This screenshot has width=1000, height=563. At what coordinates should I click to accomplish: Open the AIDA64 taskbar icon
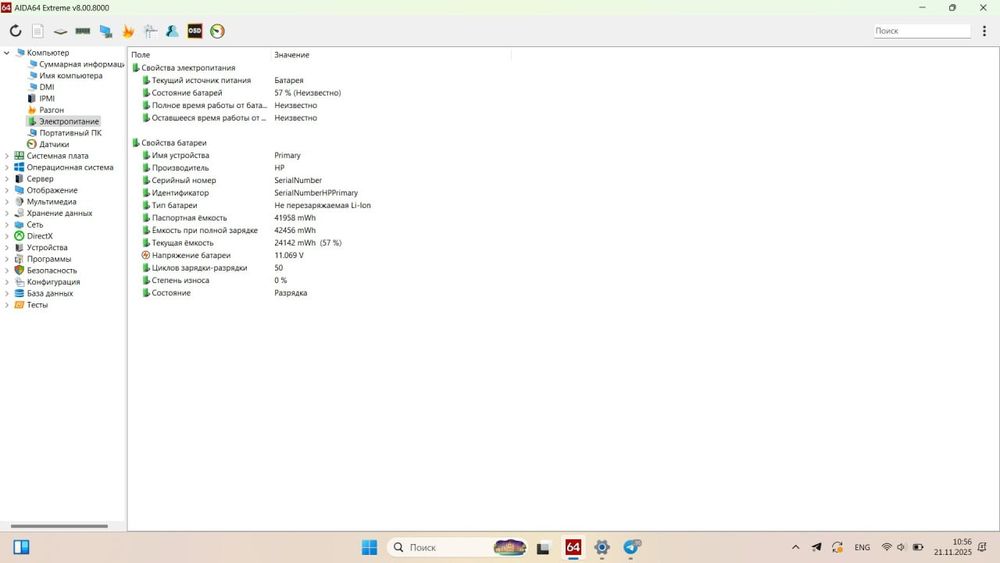tap(573, 547)
